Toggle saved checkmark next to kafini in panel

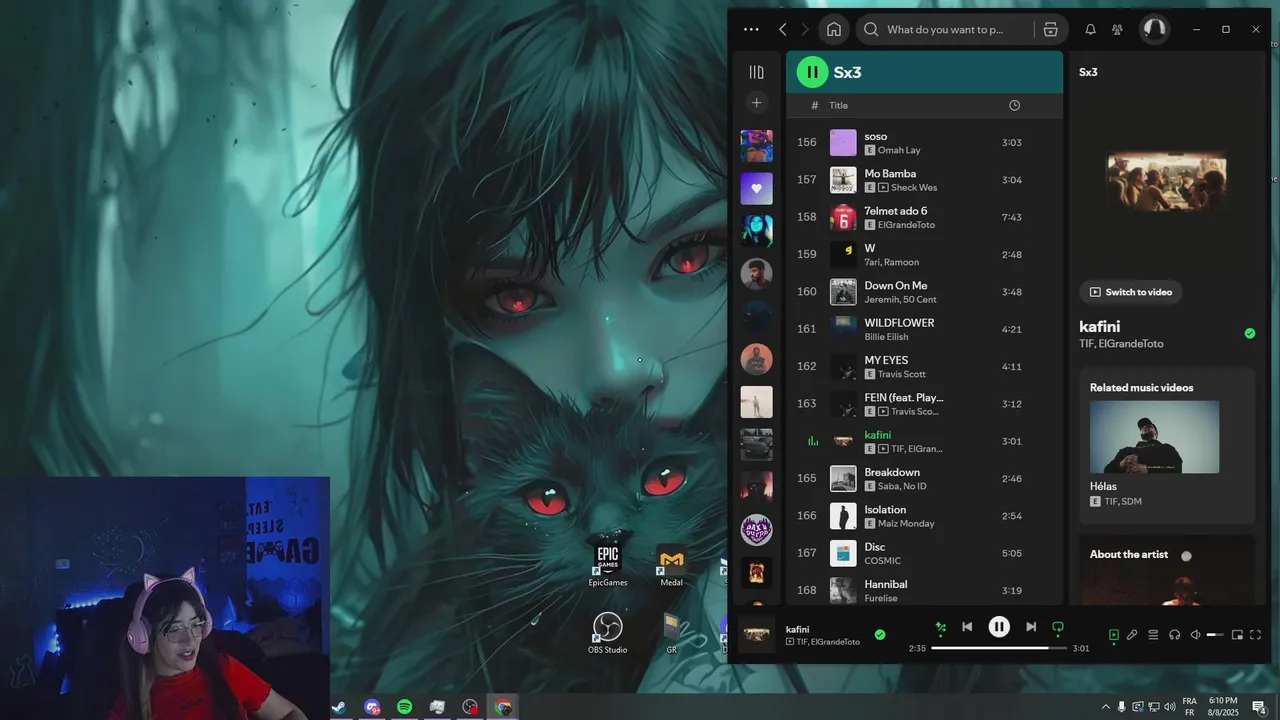(x=1249, y=333)
